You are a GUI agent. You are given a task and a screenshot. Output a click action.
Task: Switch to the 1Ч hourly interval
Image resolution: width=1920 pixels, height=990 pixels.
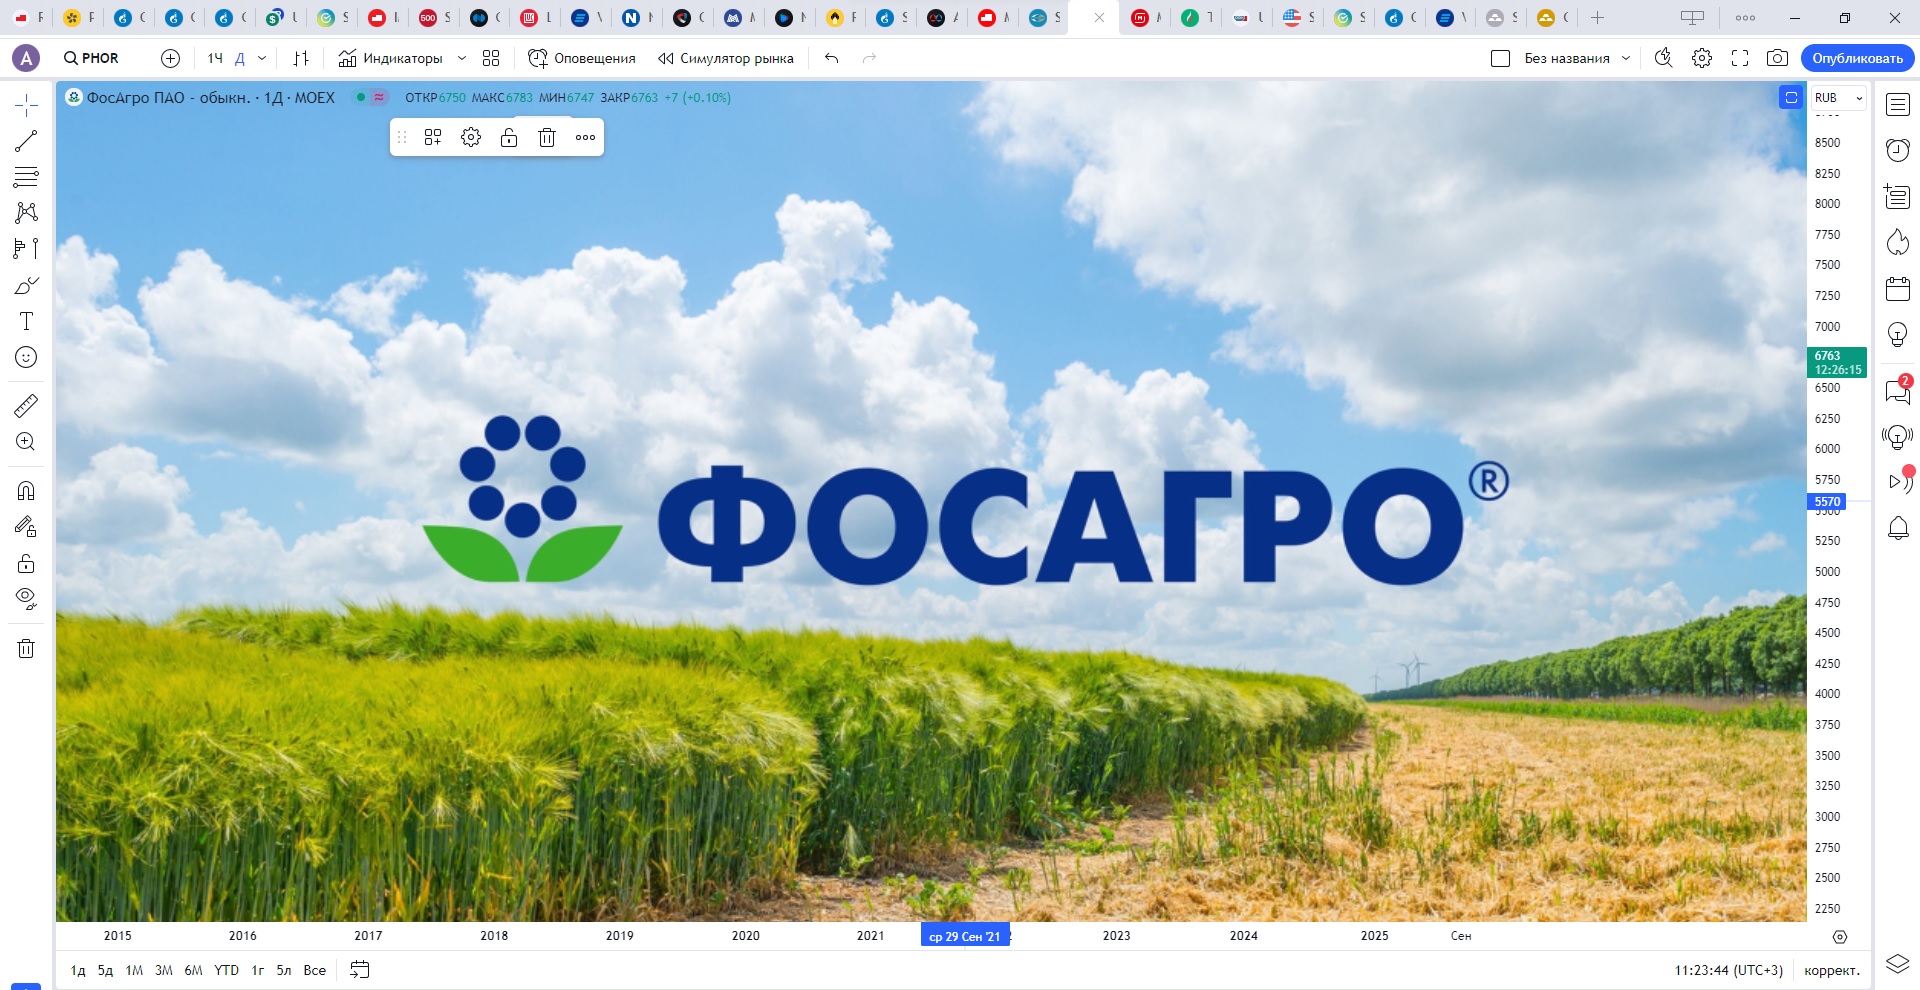(x=215, y=58)
